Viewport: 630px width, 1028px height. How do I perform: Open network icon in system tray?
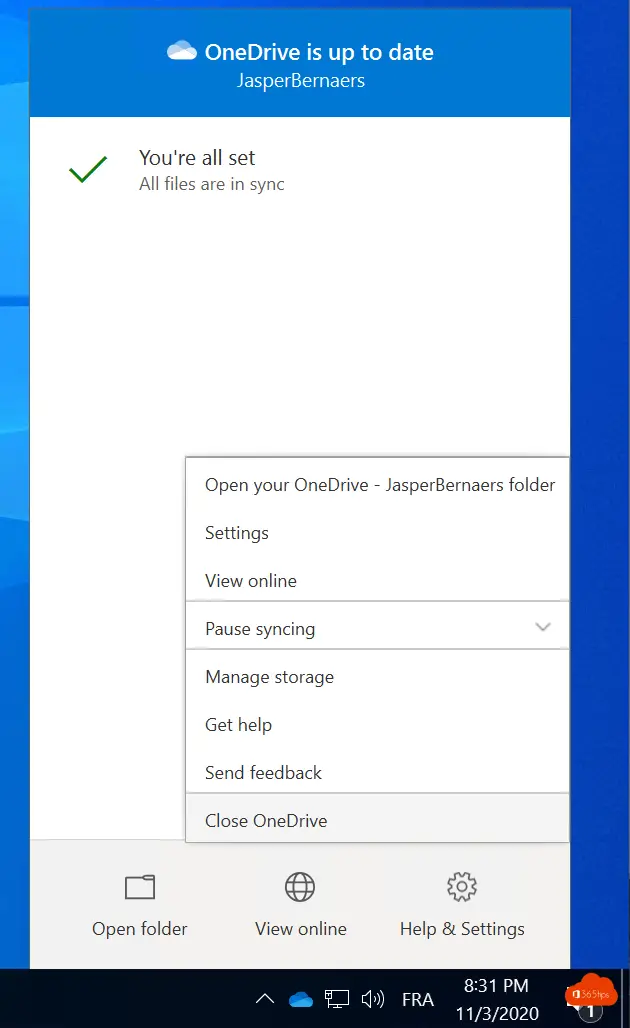coord(337,999)
